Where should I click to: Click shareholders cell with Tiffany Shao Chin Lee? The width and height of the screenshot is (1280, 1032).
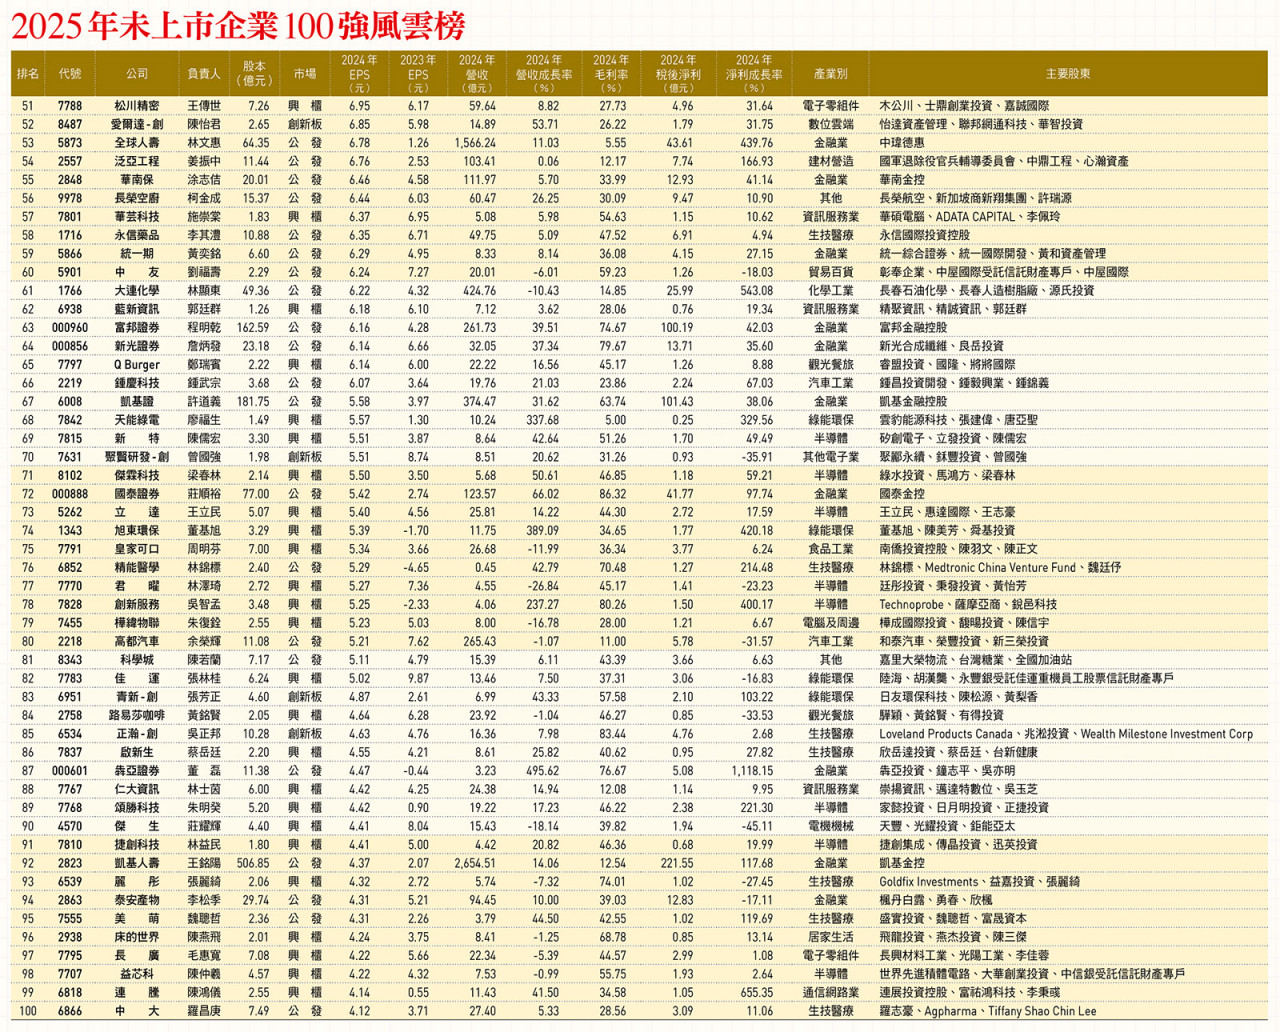[x=987, y=1011]
